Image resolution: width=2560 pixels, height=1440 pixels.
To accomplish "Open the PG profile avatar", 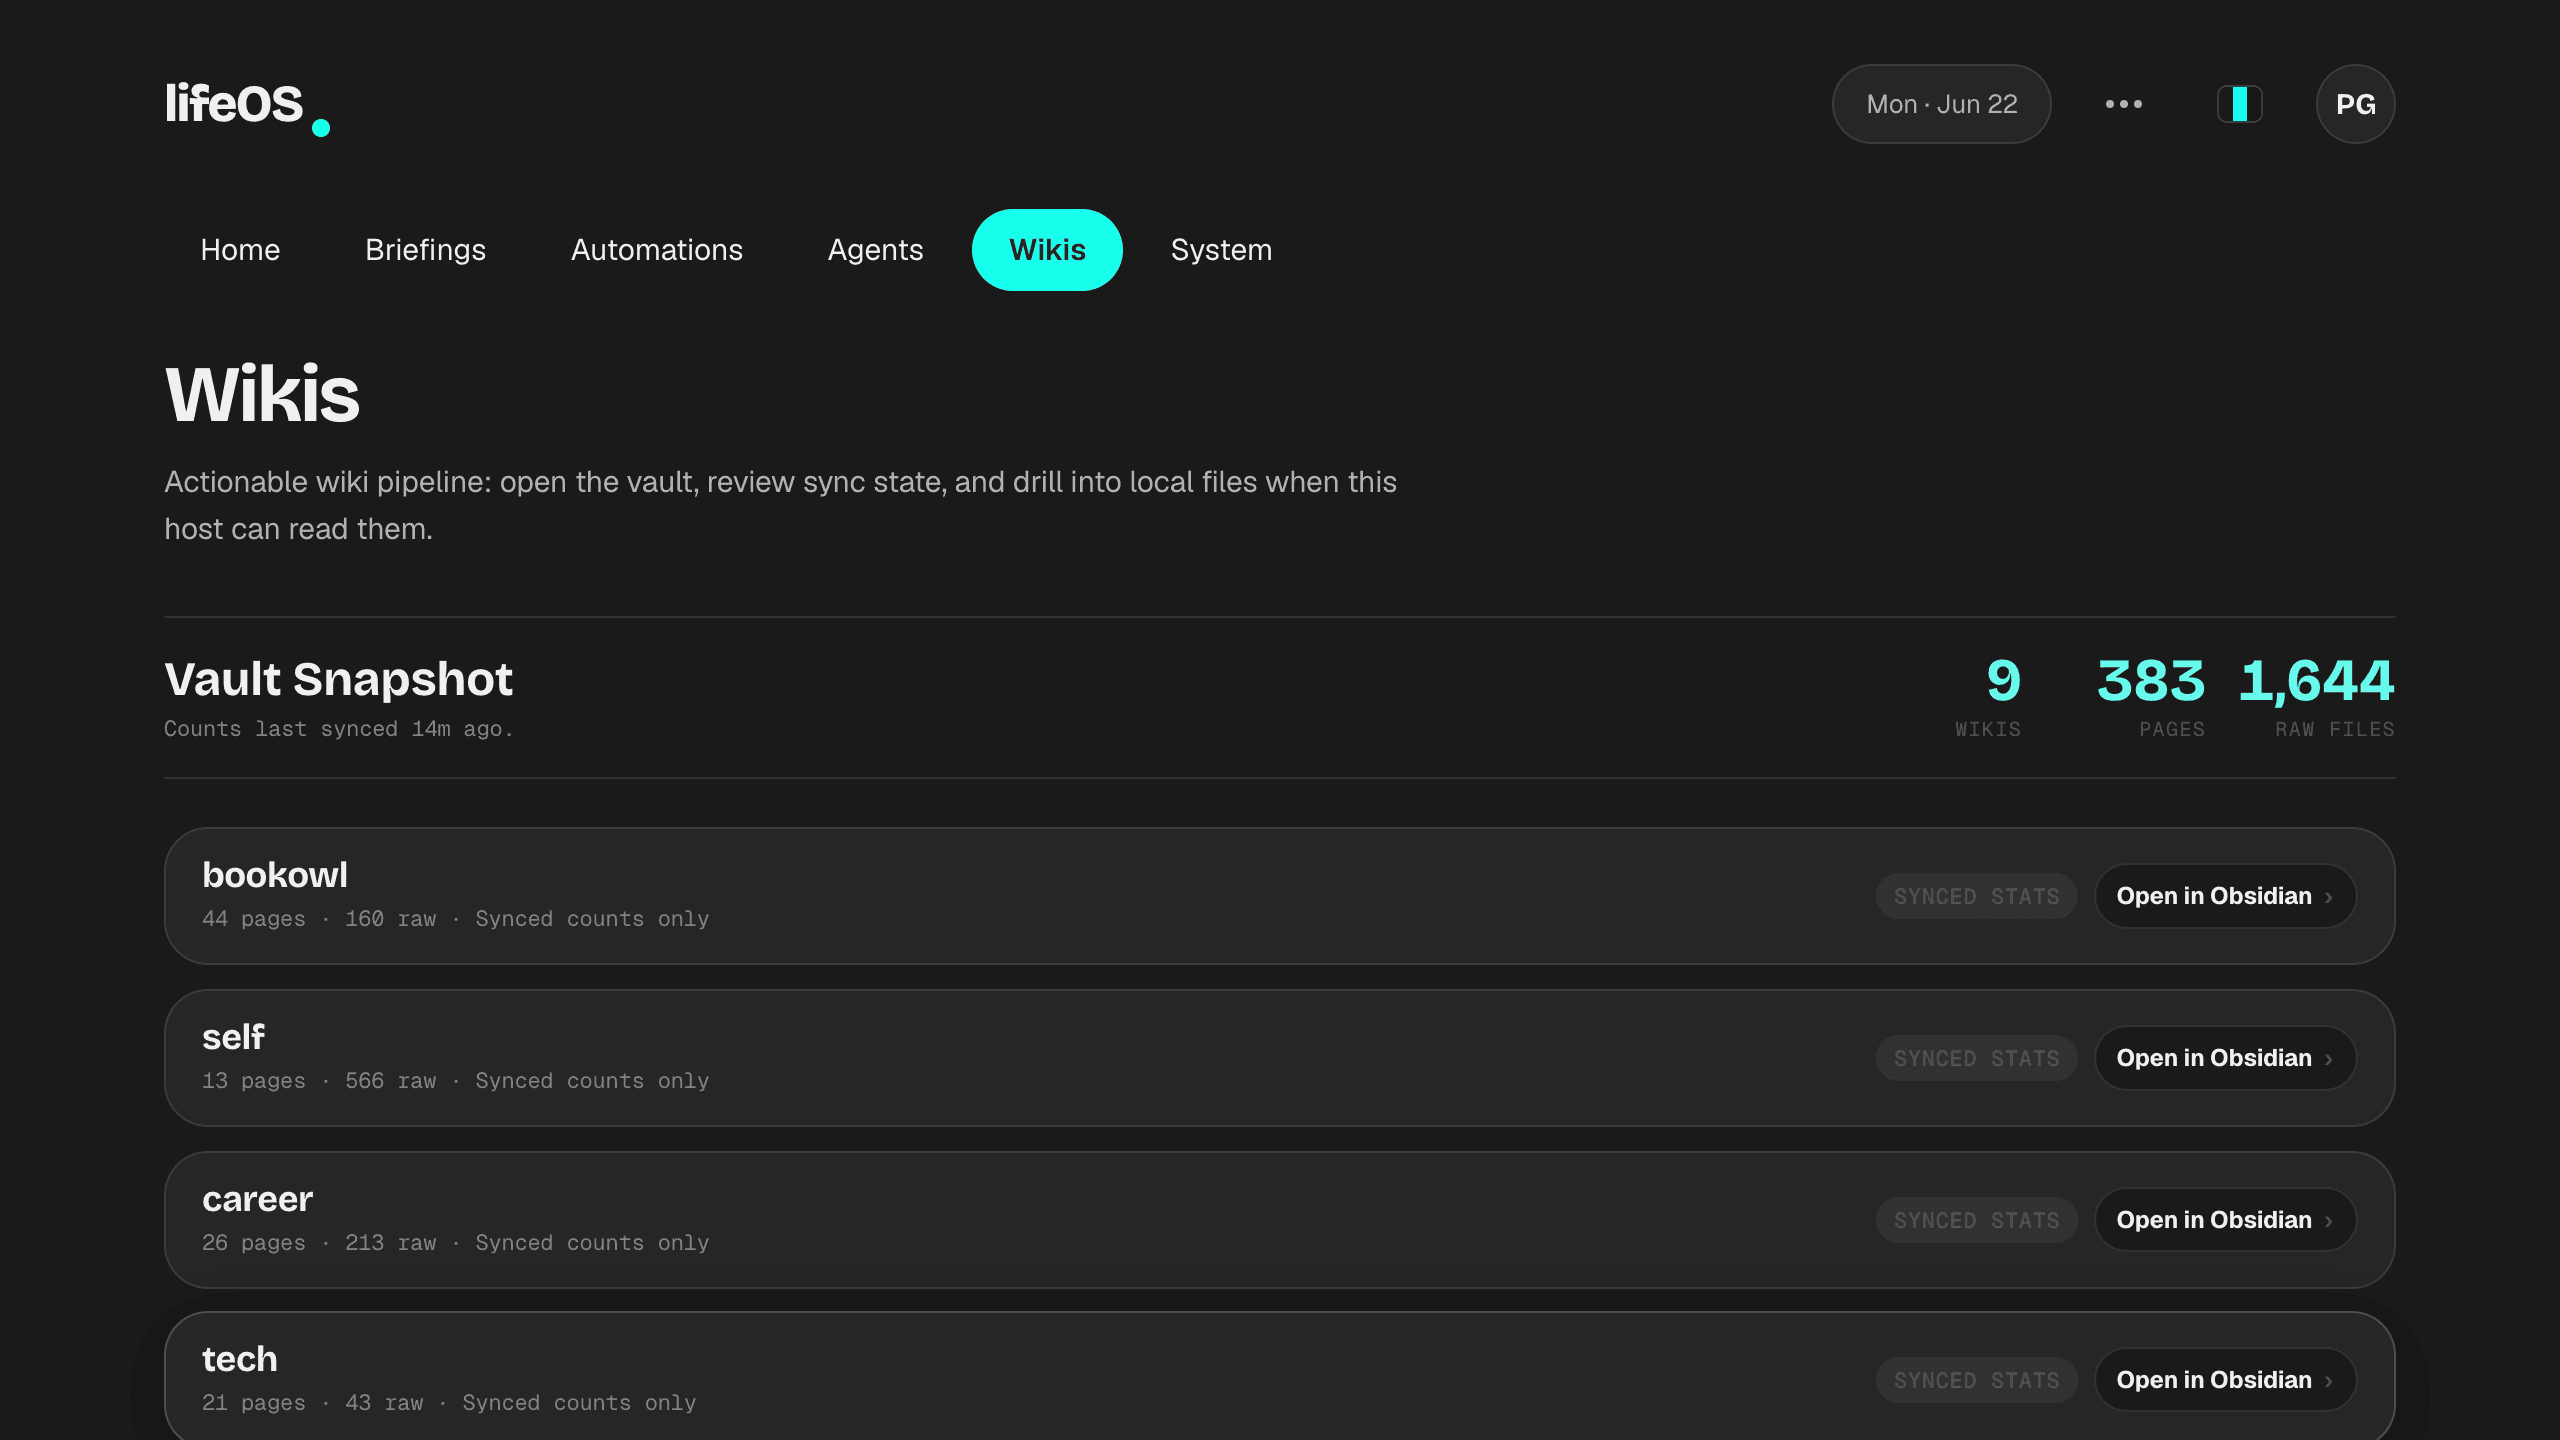I will pyautogui.click(x=2355, y=104).
